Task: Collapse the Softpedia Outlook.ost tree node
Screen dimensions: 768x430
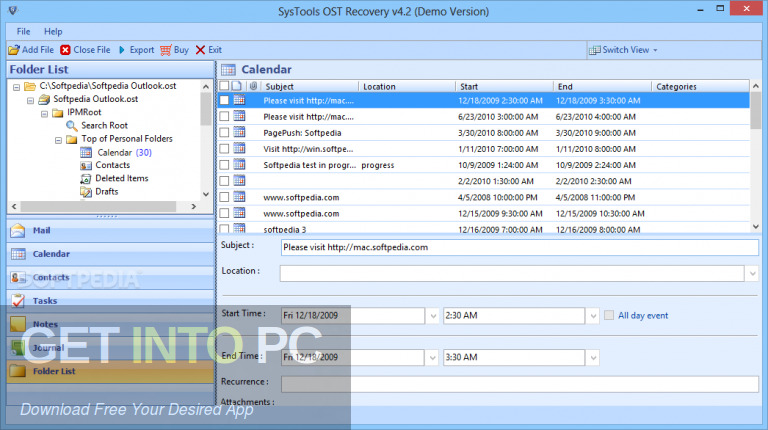Action: click(x=30, y=100)
